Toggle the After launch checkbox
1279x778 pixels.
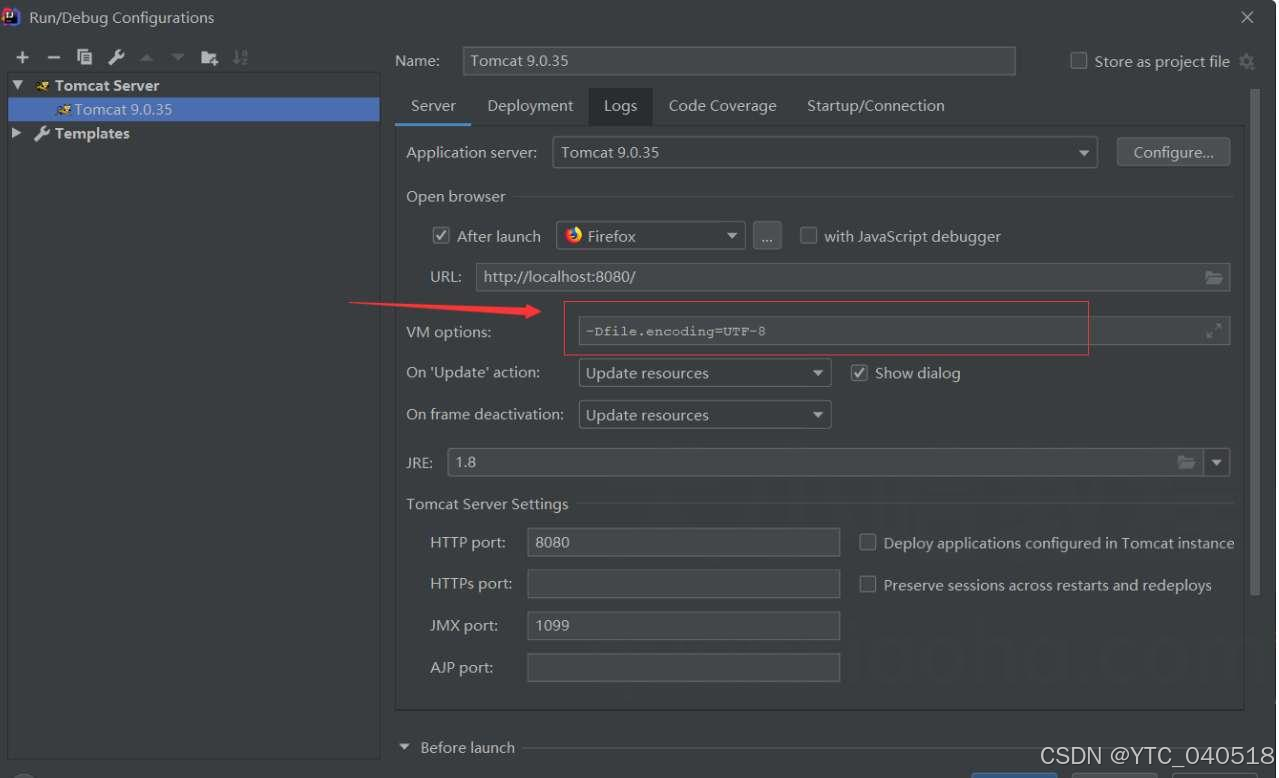[441, 236]
